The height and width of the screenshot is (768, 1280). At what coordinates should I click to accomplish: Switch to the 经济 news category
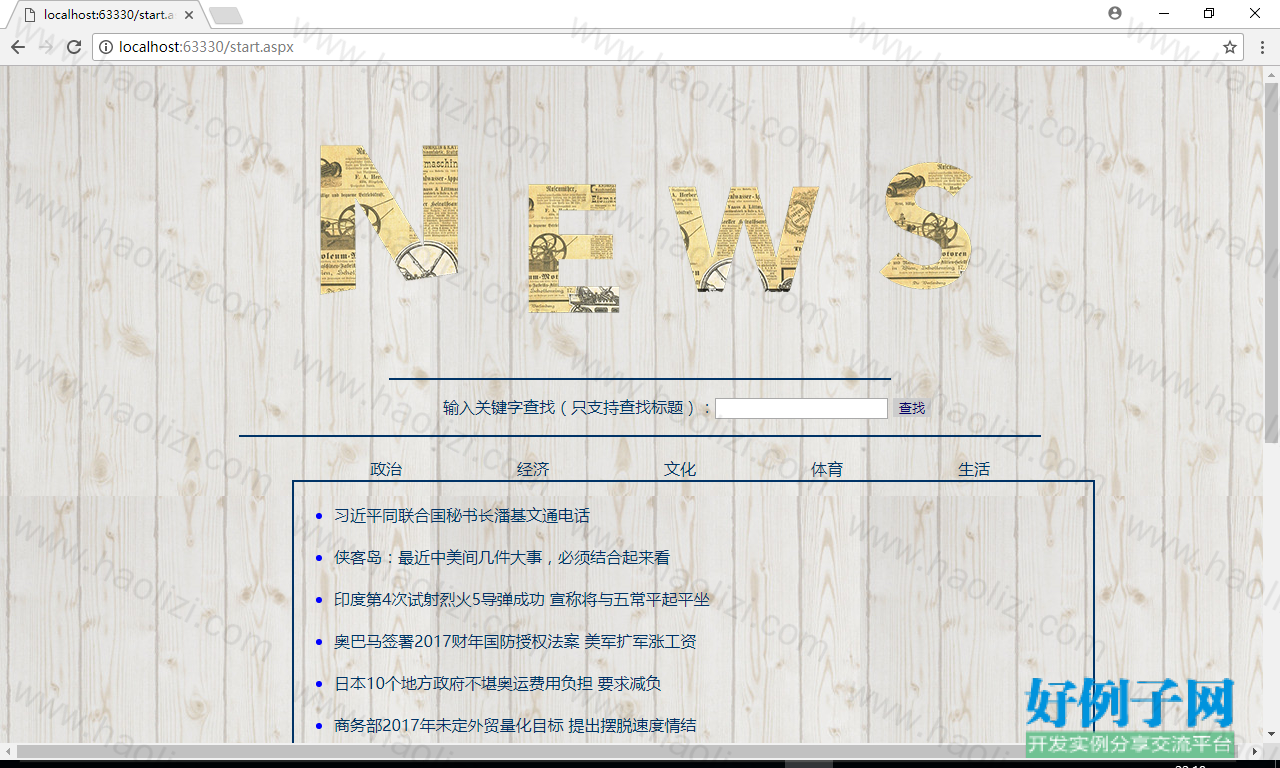pyautogui.click(x=533, y=469)
